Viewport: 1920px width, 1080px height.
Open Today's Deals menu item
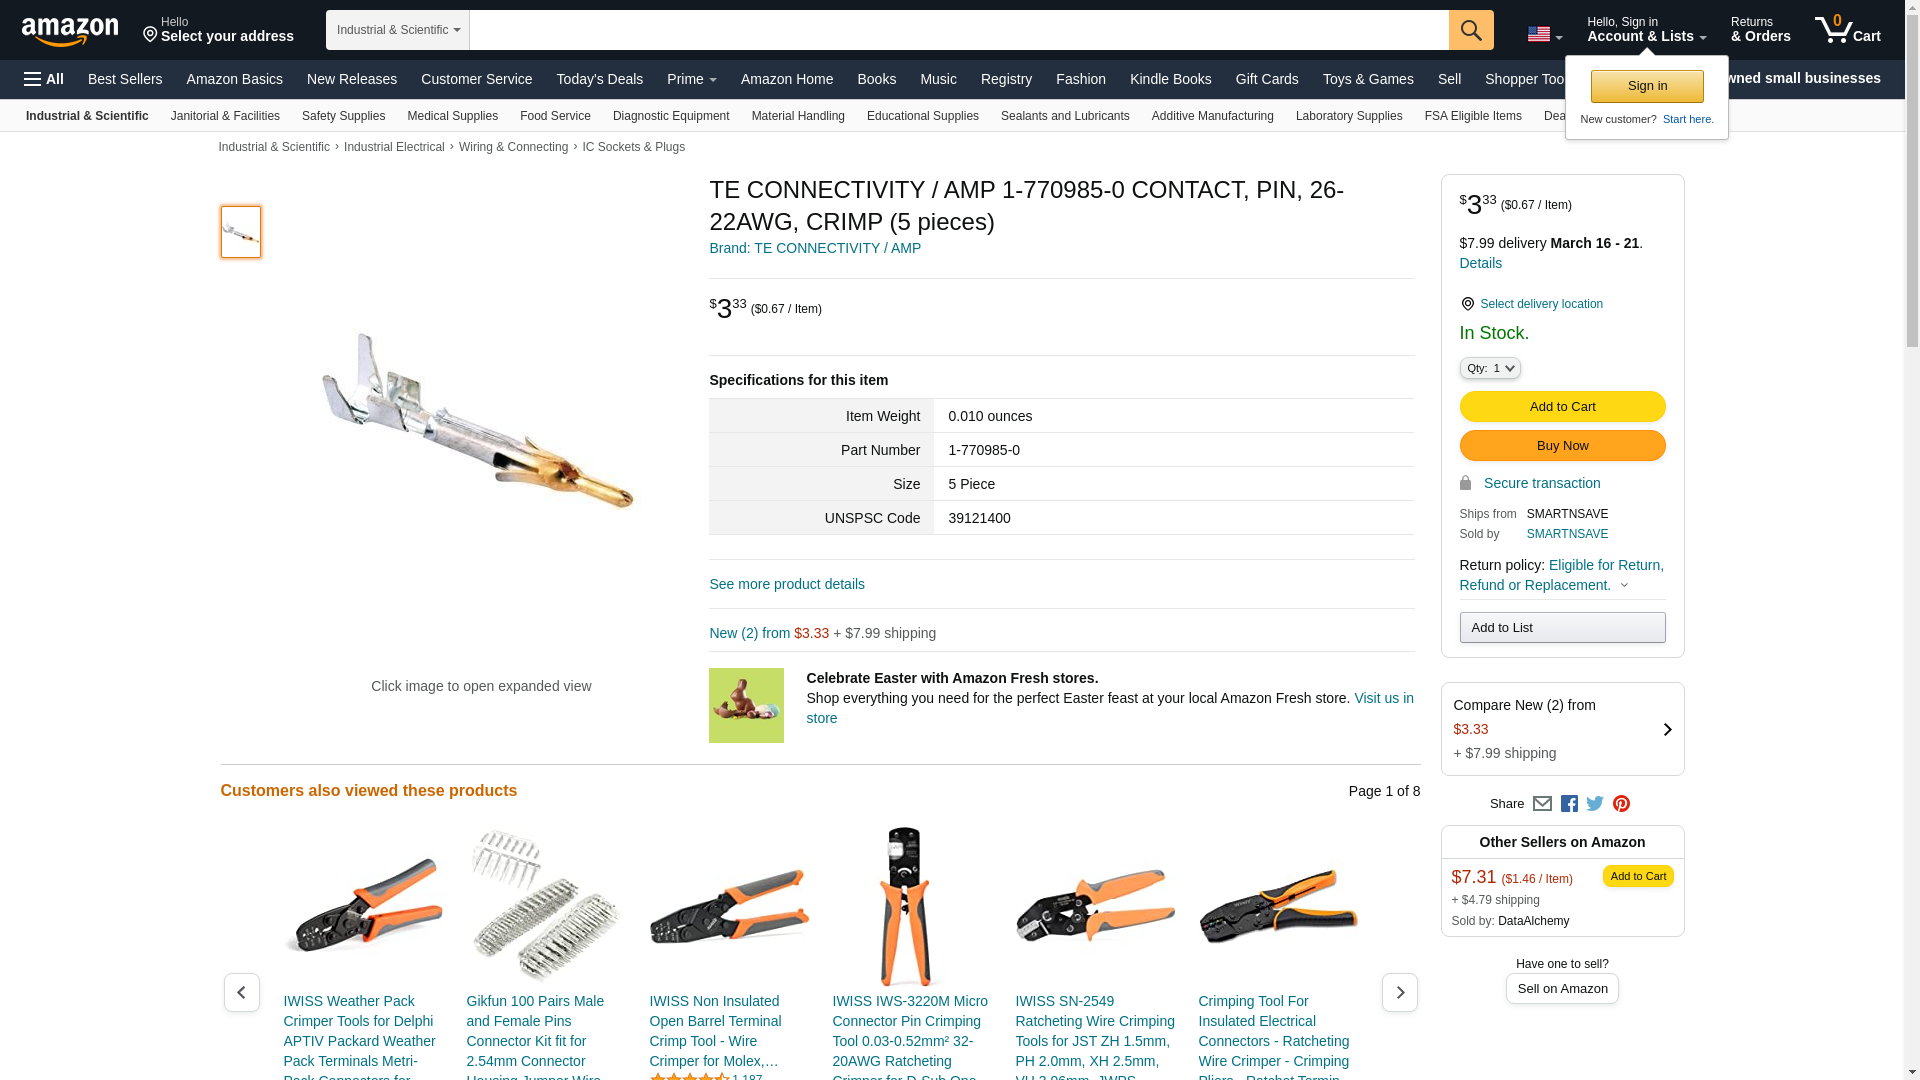point(599,79)
